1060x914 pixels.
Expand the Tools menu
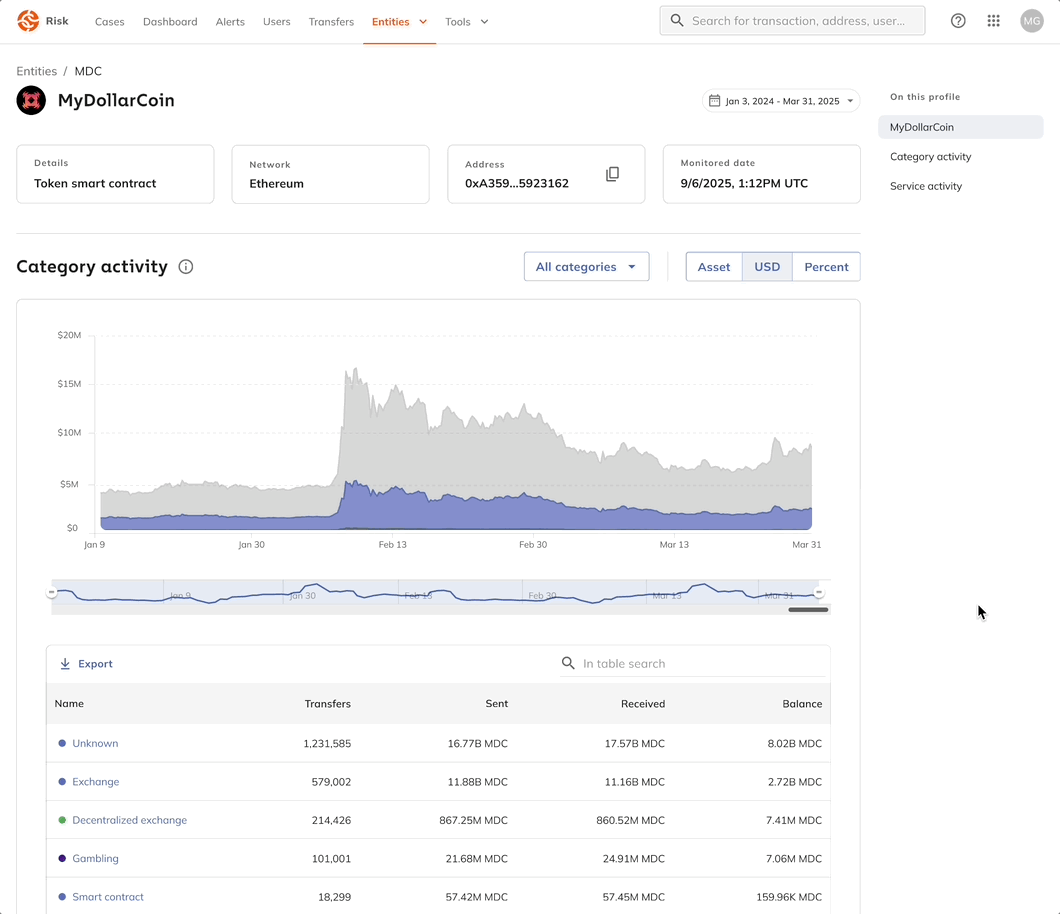pos(466,22)
